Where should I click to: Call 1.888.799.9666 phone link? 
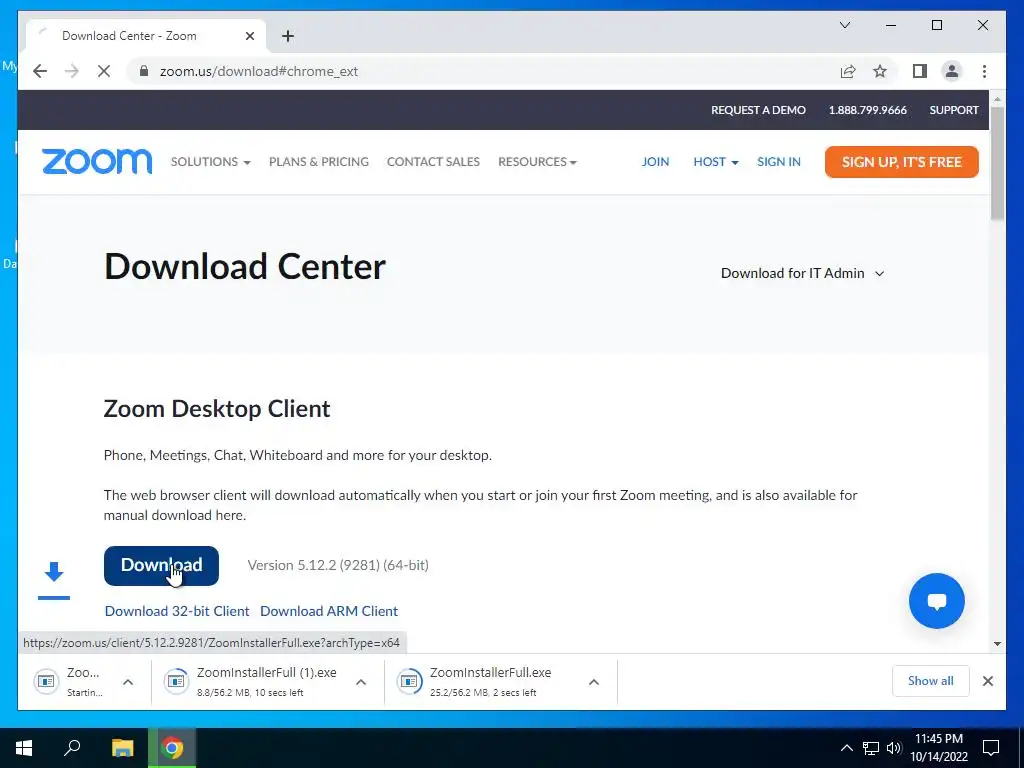click(867, 110)
